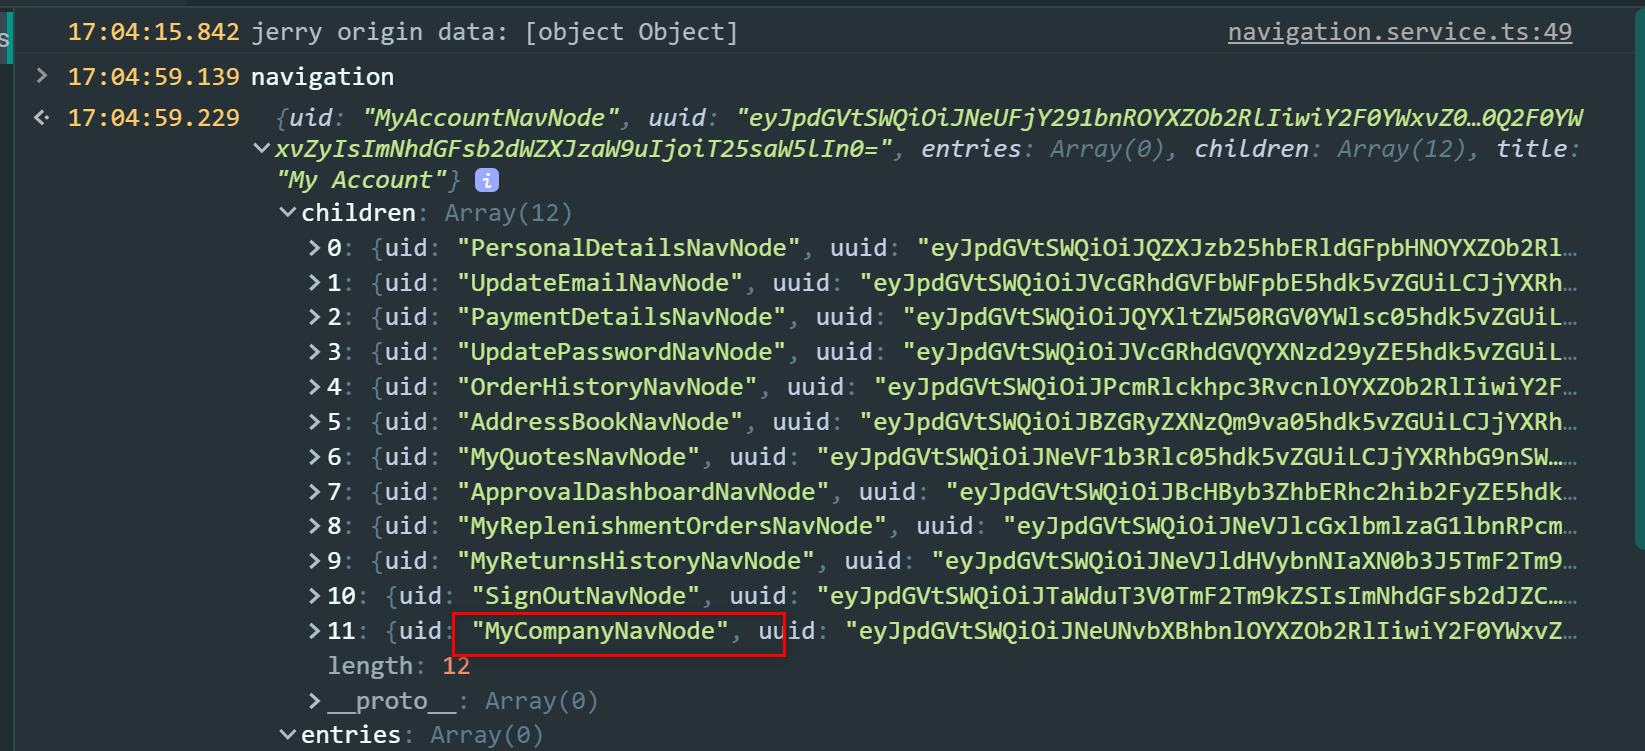Expand child 9 MyReturnsHistoryNavNode

315,561
